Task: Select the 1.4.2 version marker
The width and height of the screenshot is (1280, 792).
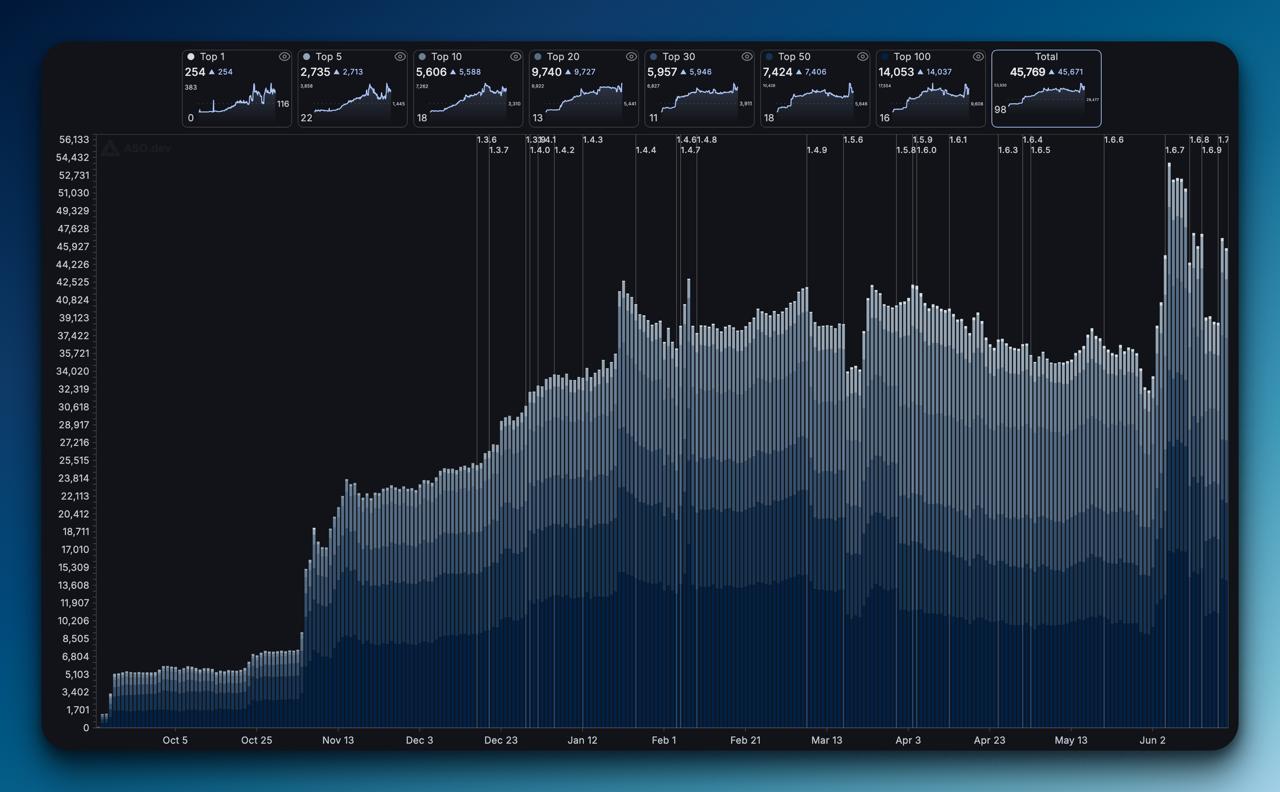Action: click(564, 150)
